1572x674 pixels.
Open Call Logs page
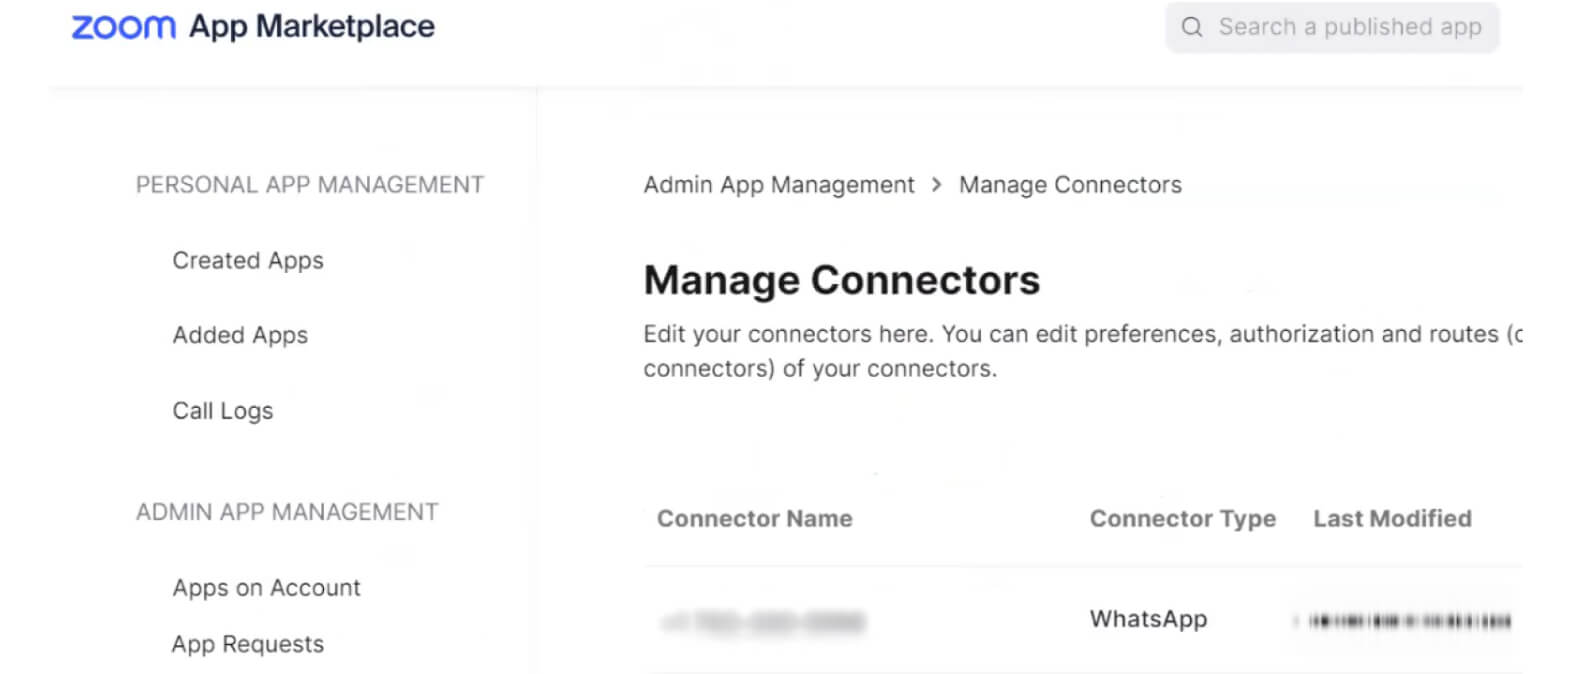(x=222, y=411)
